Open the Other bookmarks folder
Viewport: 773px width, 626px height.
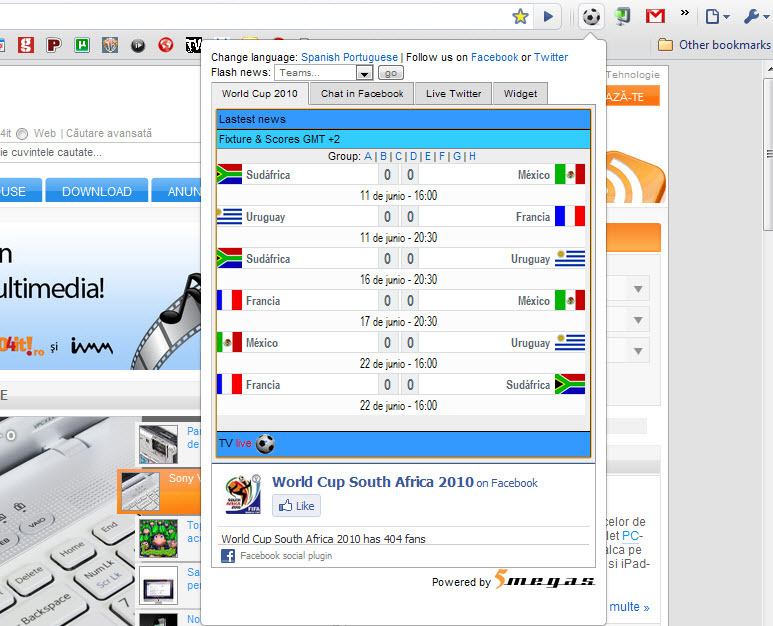(714, 45)
